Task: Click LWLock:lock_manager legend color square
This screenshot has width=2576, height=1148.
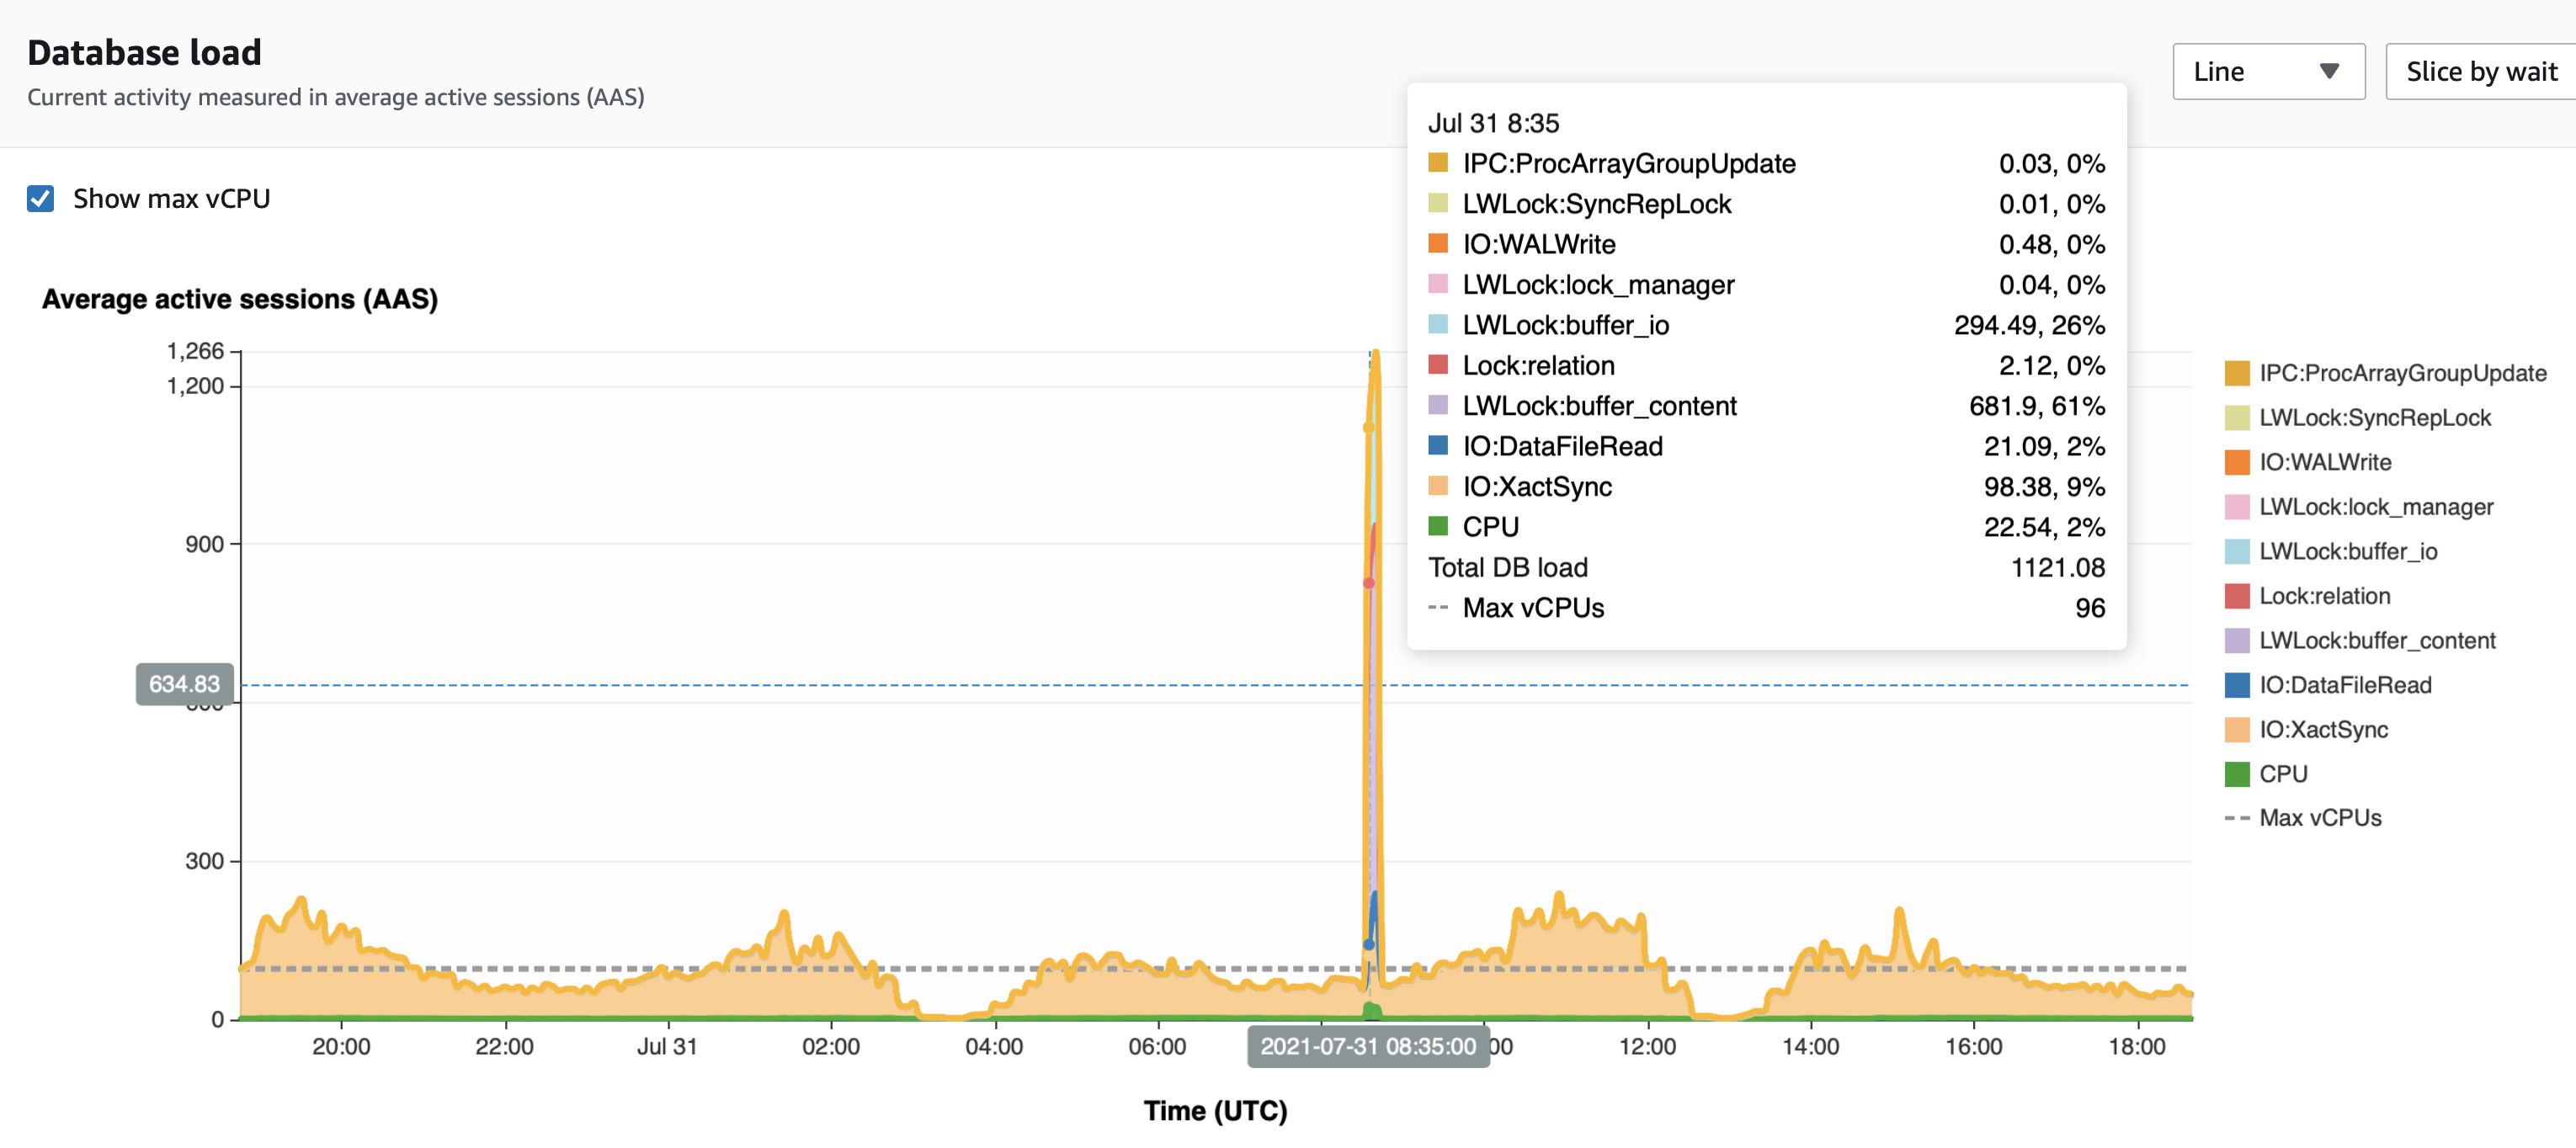Action: point(2236,507)
